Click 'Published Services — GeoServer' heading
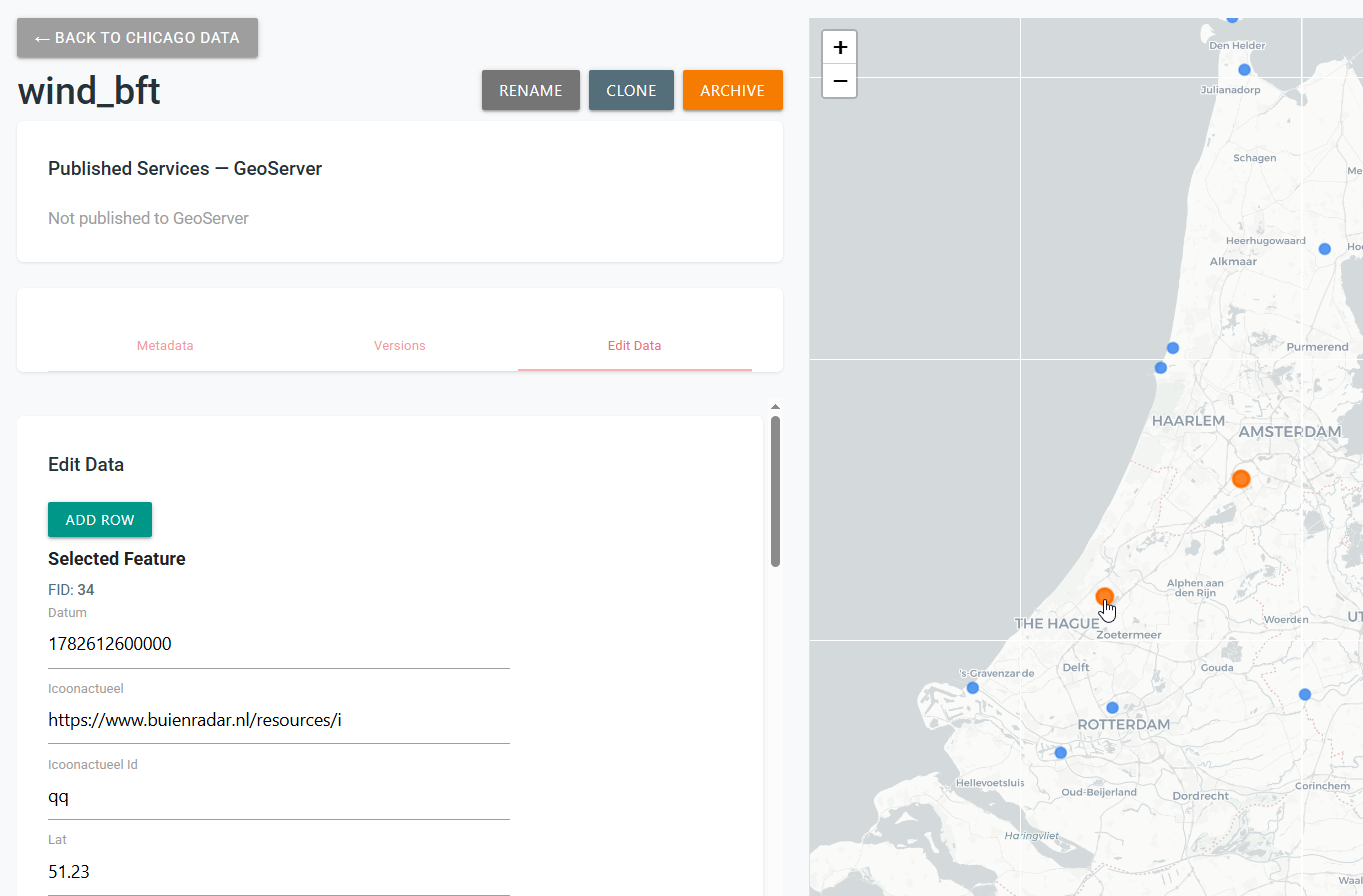 (x=185, y=169)
